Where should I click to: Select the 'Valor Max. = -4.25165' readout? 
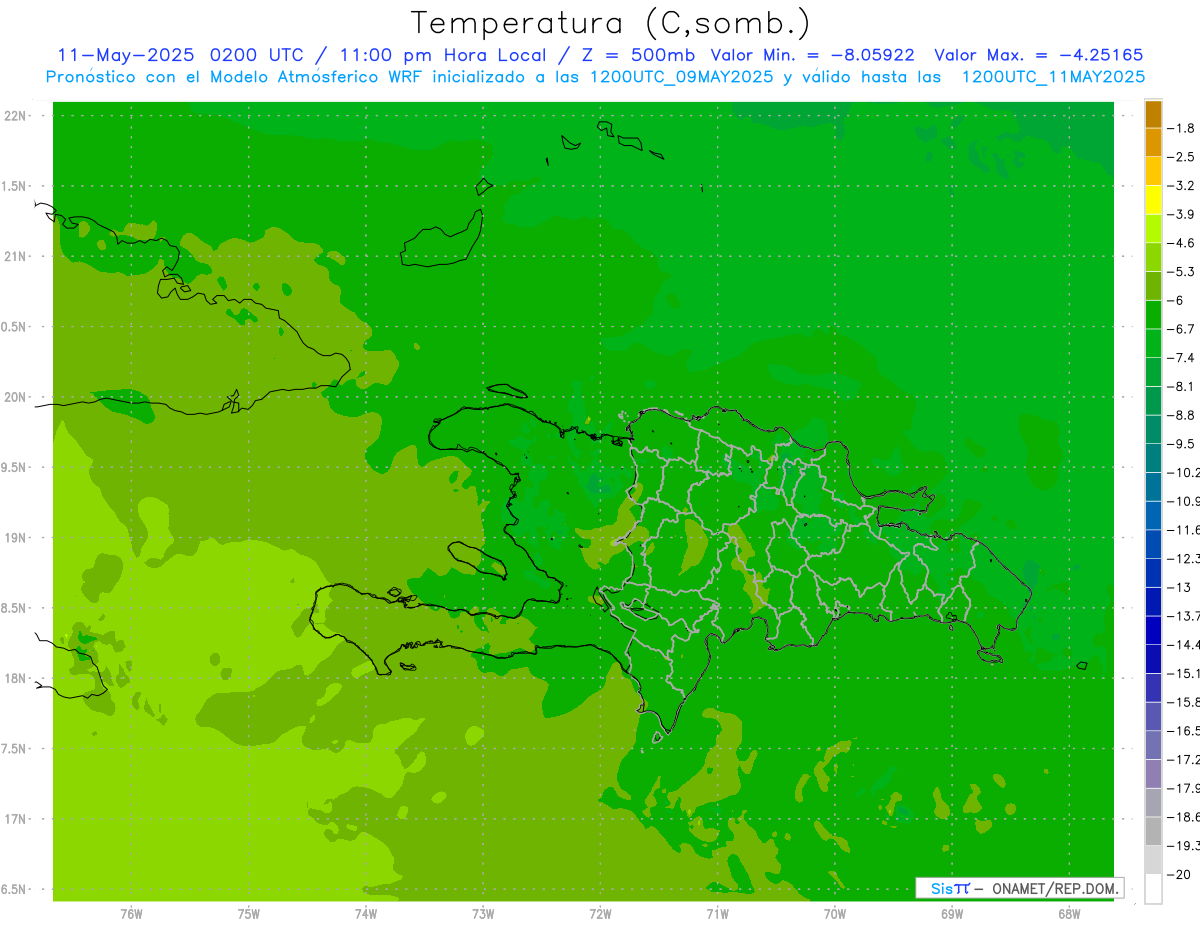1039,55
